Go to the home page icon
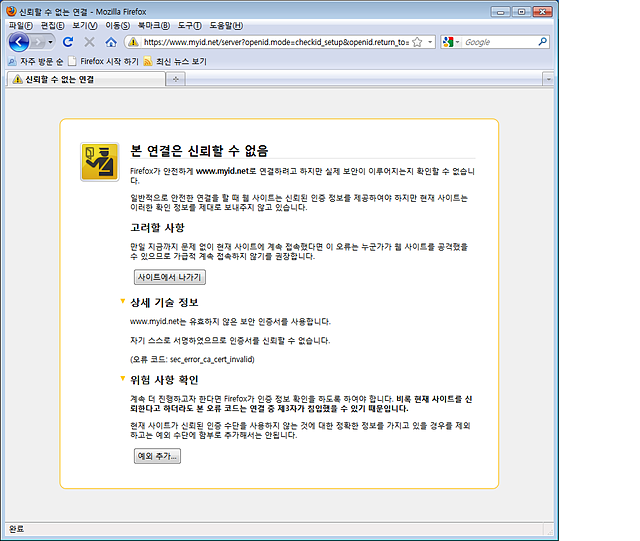The width and height of the screenshot is (640, 541). click(x=111, y=42)
